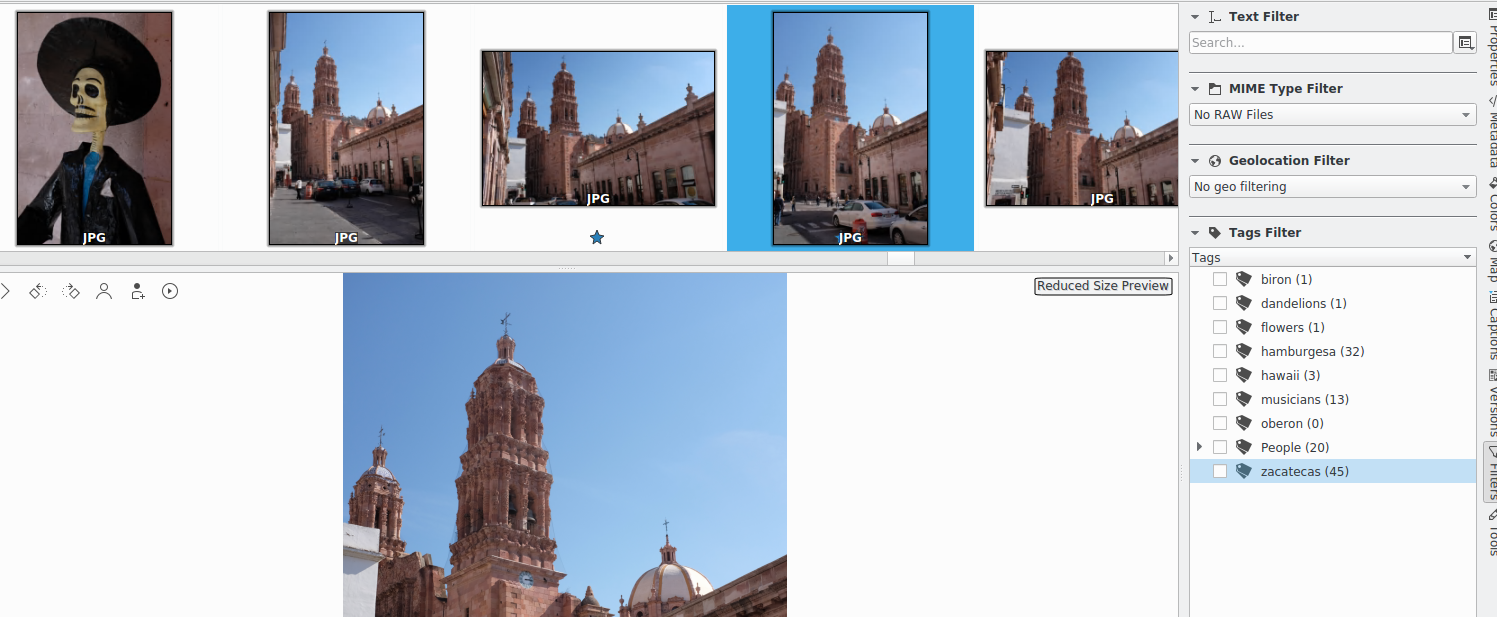1497x617 pixels.
Task: Open the MIME type 'No RAW Files' dropdown
Action: [1332, 115]
